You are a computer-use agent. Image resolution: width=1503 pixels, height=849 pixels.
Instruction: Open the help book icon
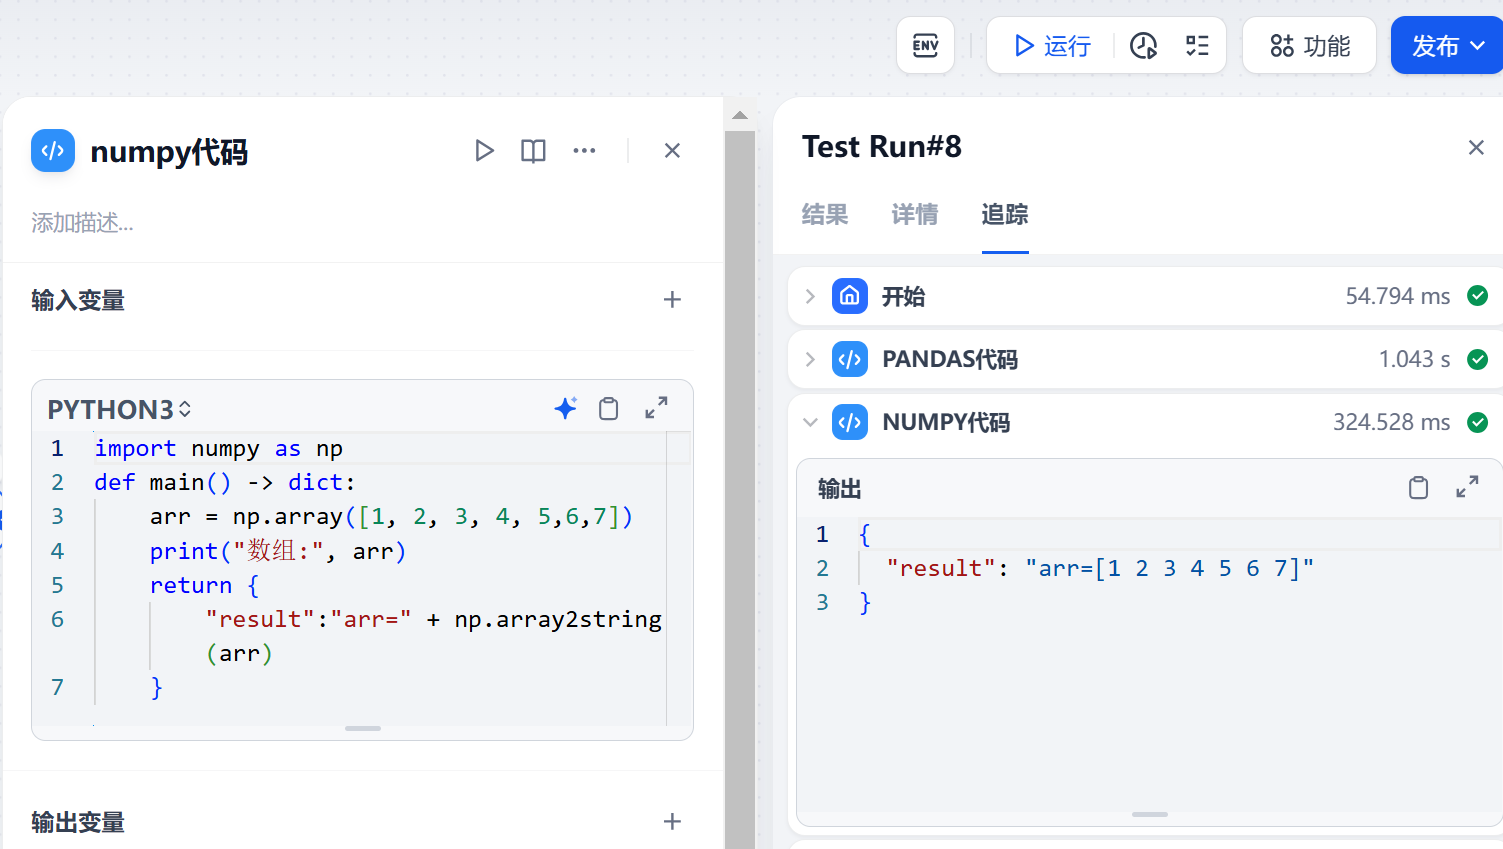point(533,151)
